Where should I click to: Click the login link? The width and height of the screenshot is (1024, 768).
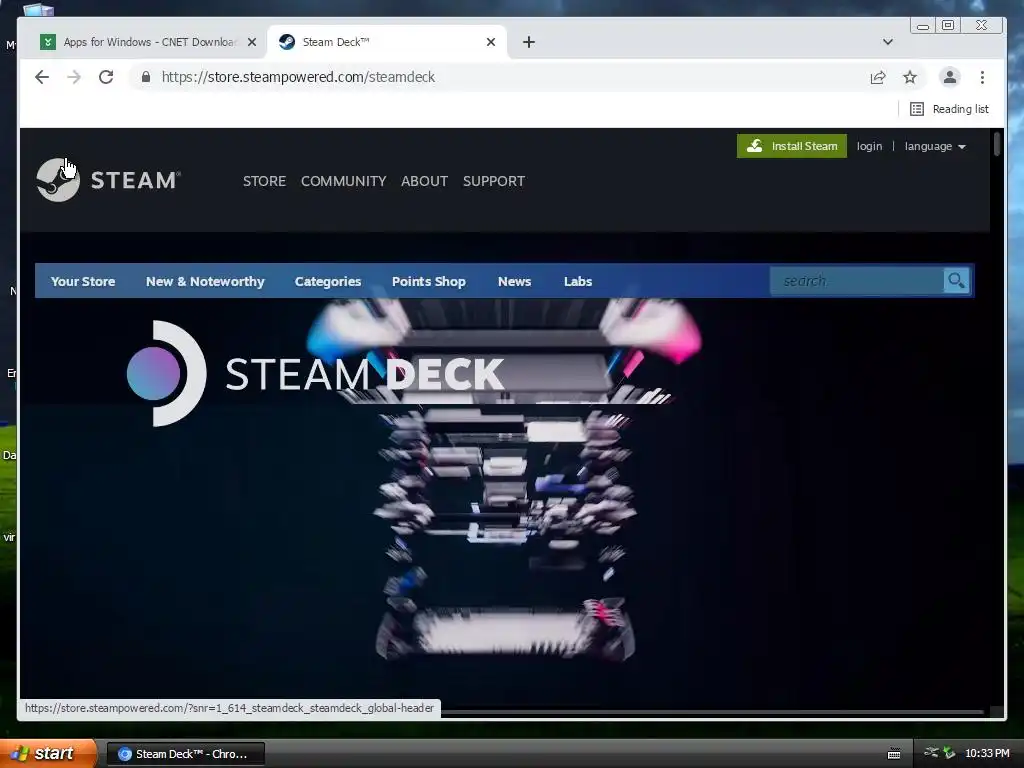[869, 146]
